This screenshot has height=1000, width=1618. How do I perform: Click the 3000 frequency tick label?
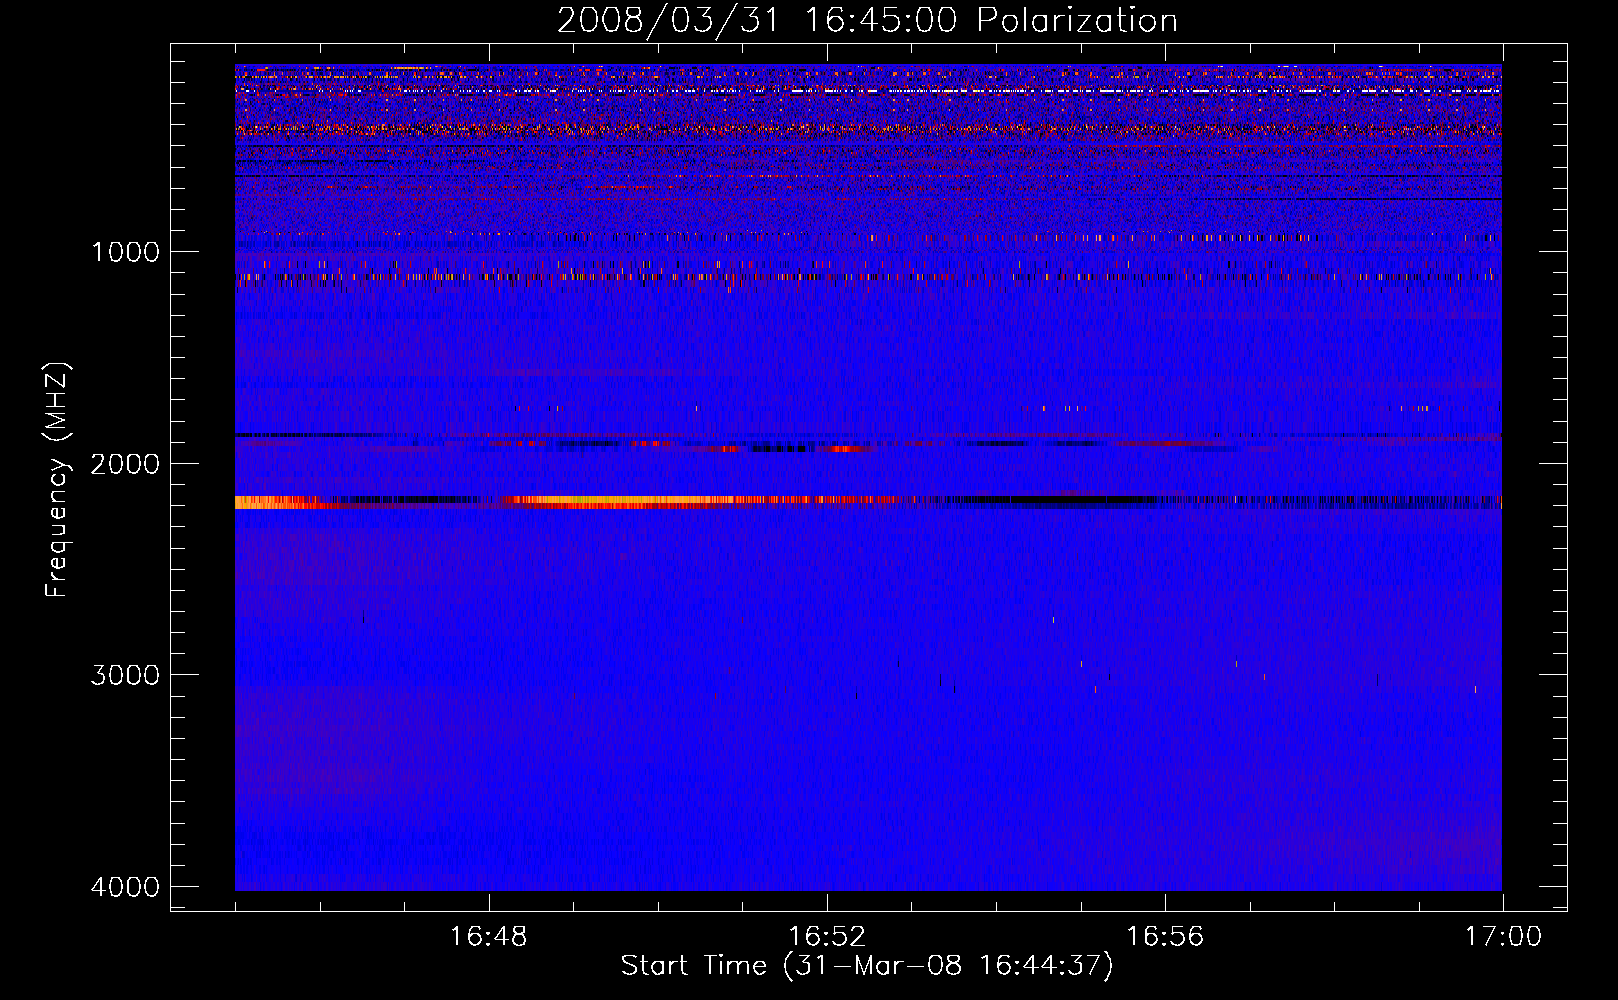pyautogui.click(x=126, y=675)
